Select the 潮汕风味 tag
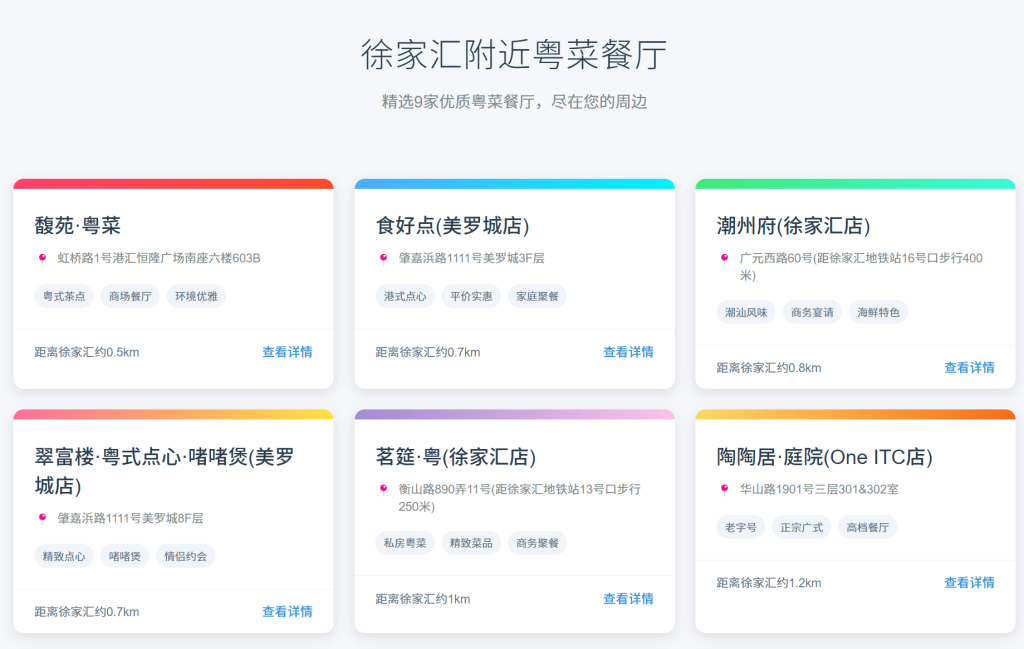The image size is (1024, 649). pyautogui.click(x=746, y=313)
